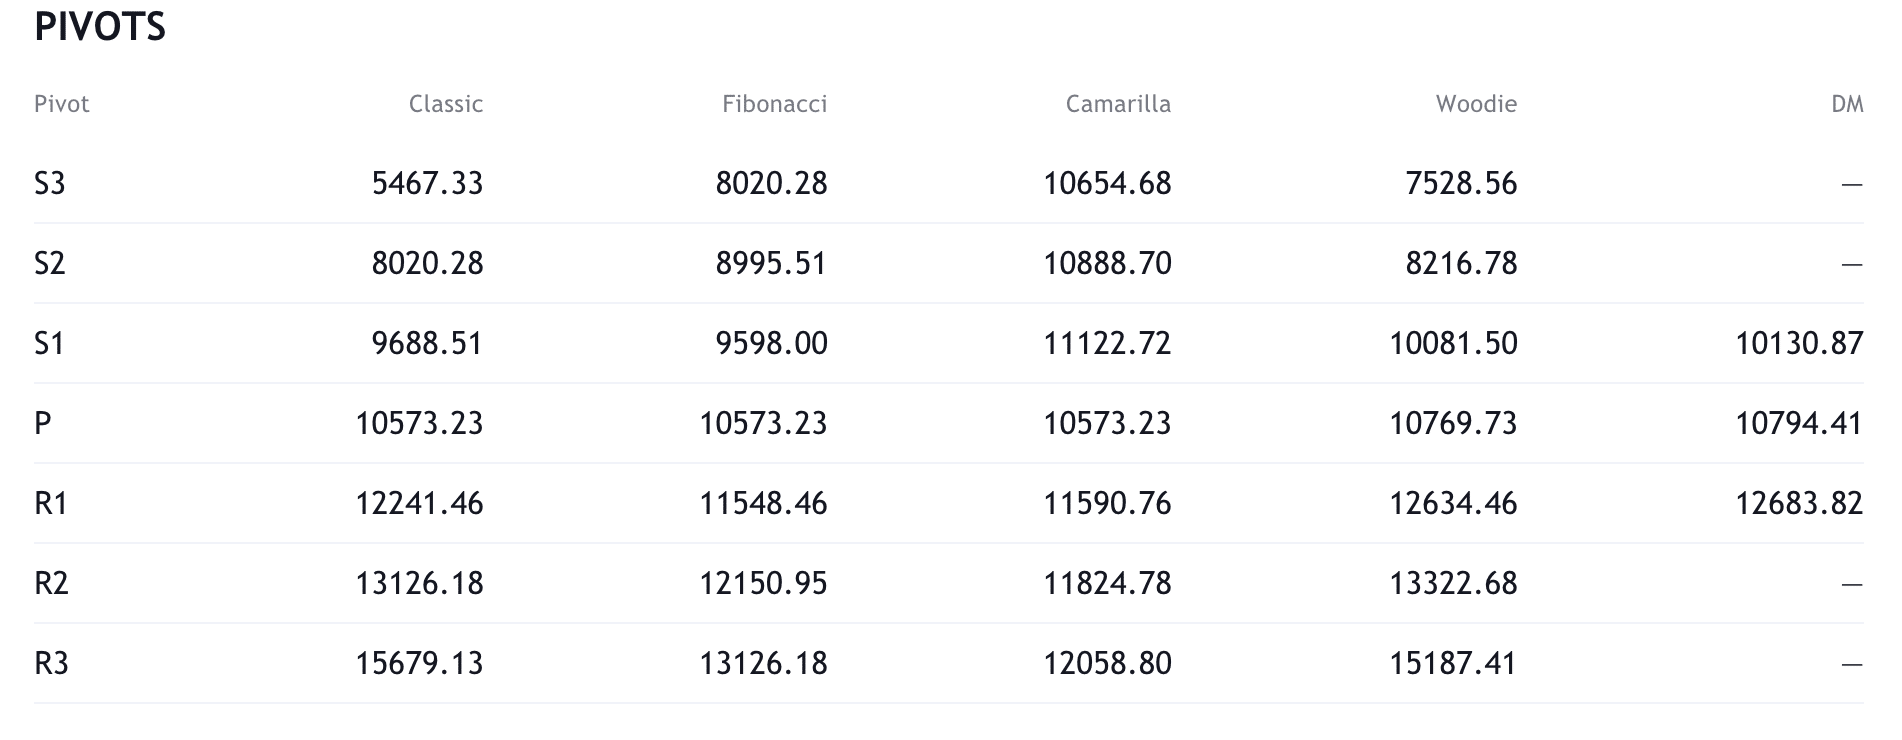1902x740 pixels.
Task: Select Woodie R2 value 13322.68
Action: click(x=1453, y=583)
